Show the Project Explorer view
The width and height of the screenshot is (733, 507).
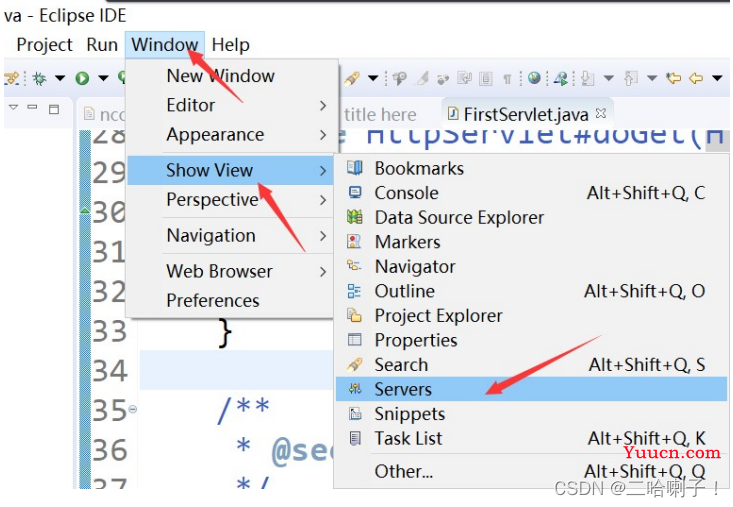[x=532, y=316]
